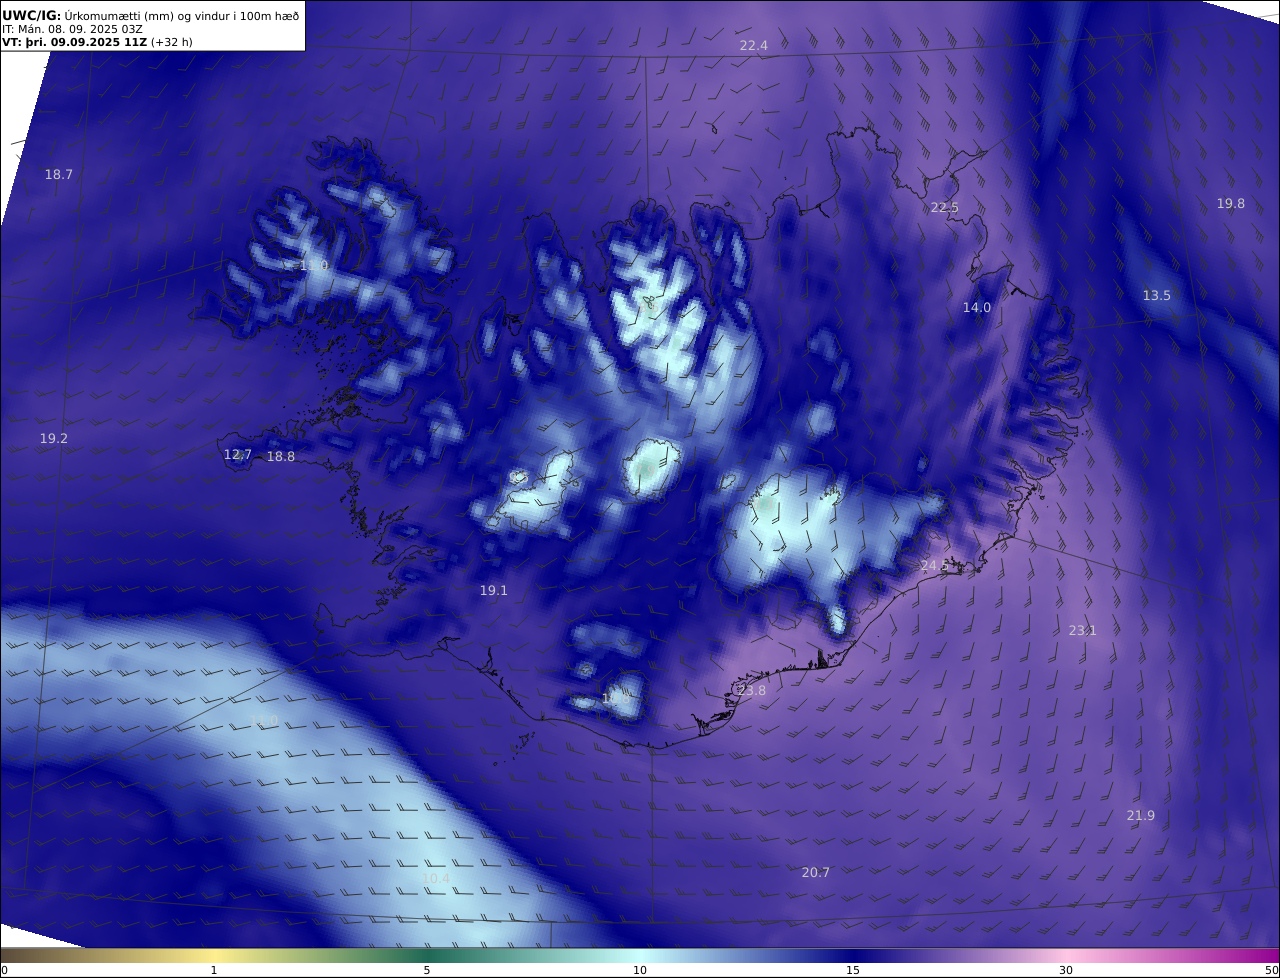Click the 21.9 value label on the map
Image resolution: width=1280 pixels, height=978 pixels.
pos(1141,816)
